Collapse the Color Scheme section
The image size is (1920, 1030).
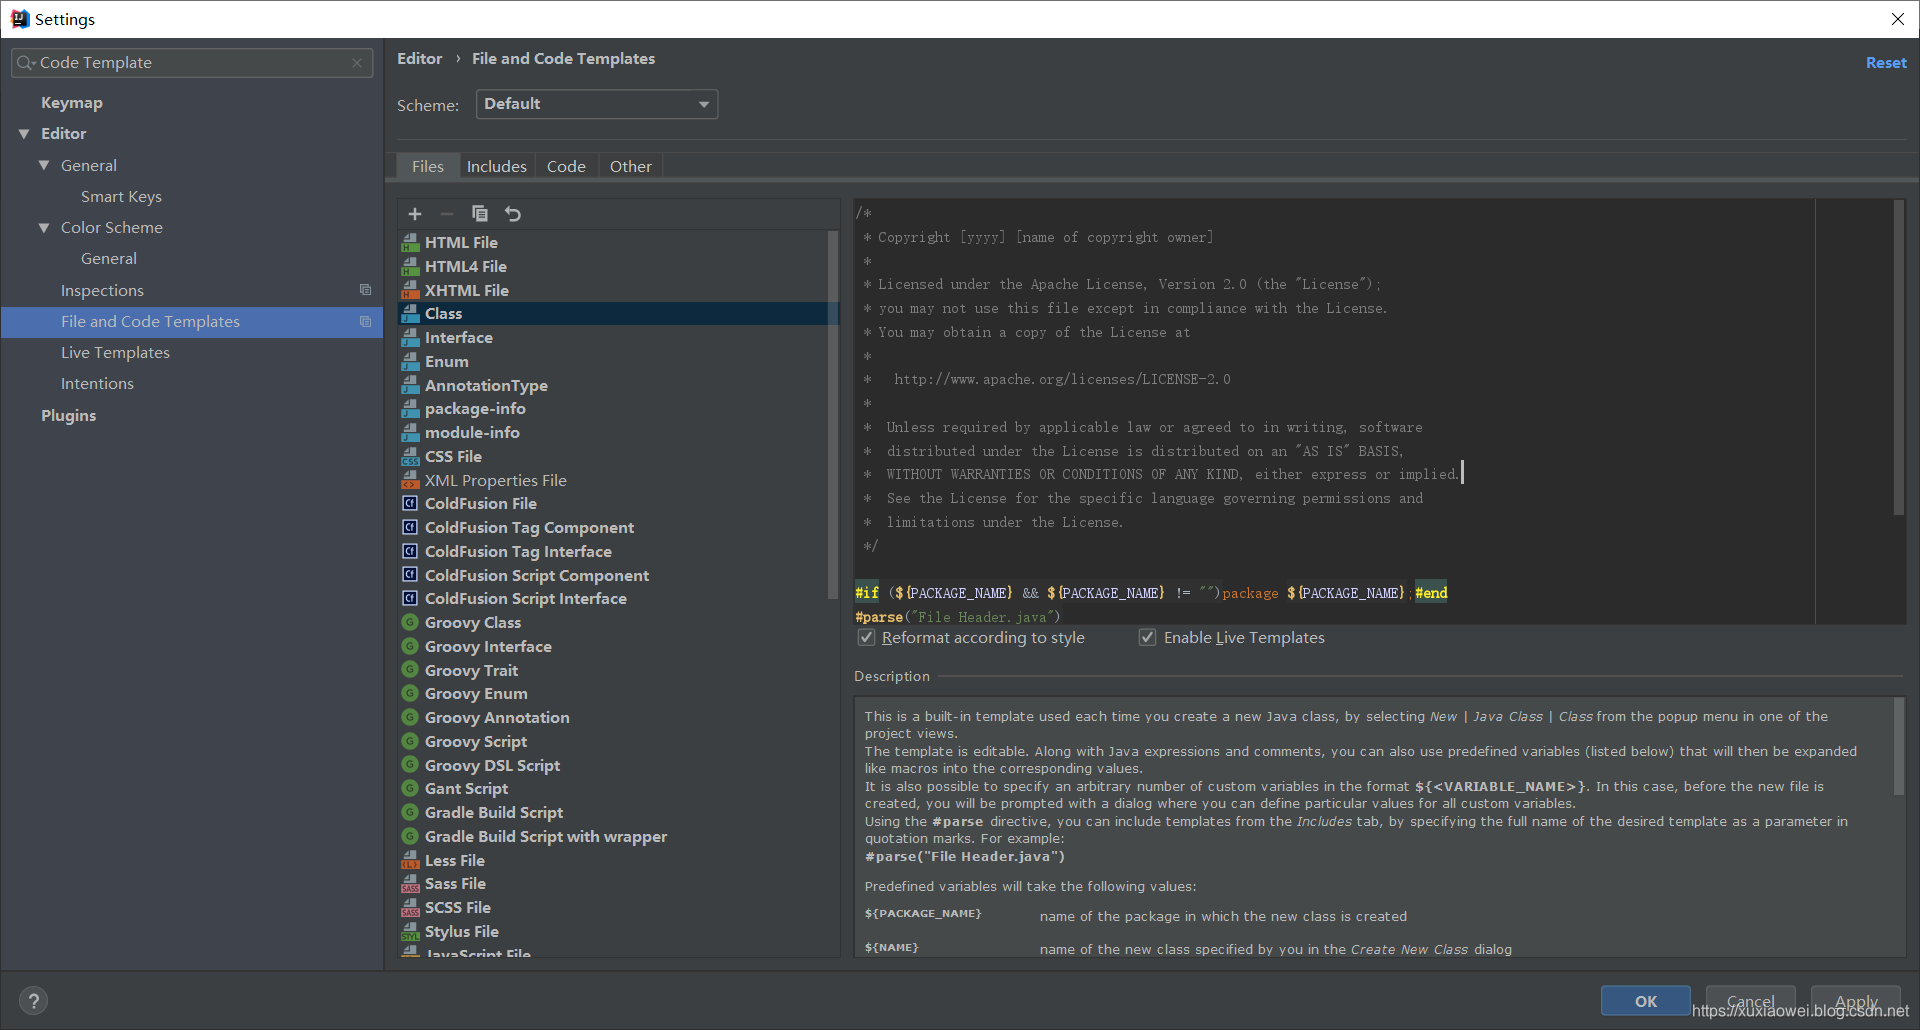coord(43,227)
